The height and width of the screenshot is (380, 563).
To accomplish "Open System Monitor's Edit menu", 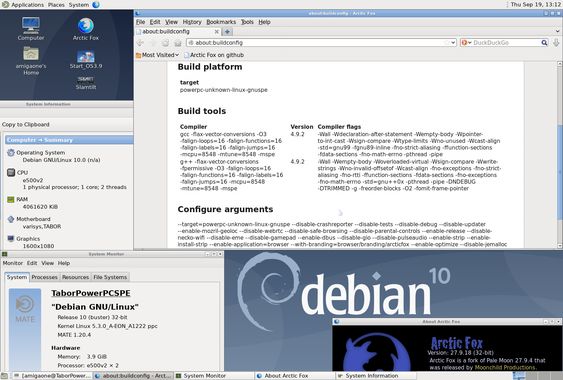I will click(32, 263).
